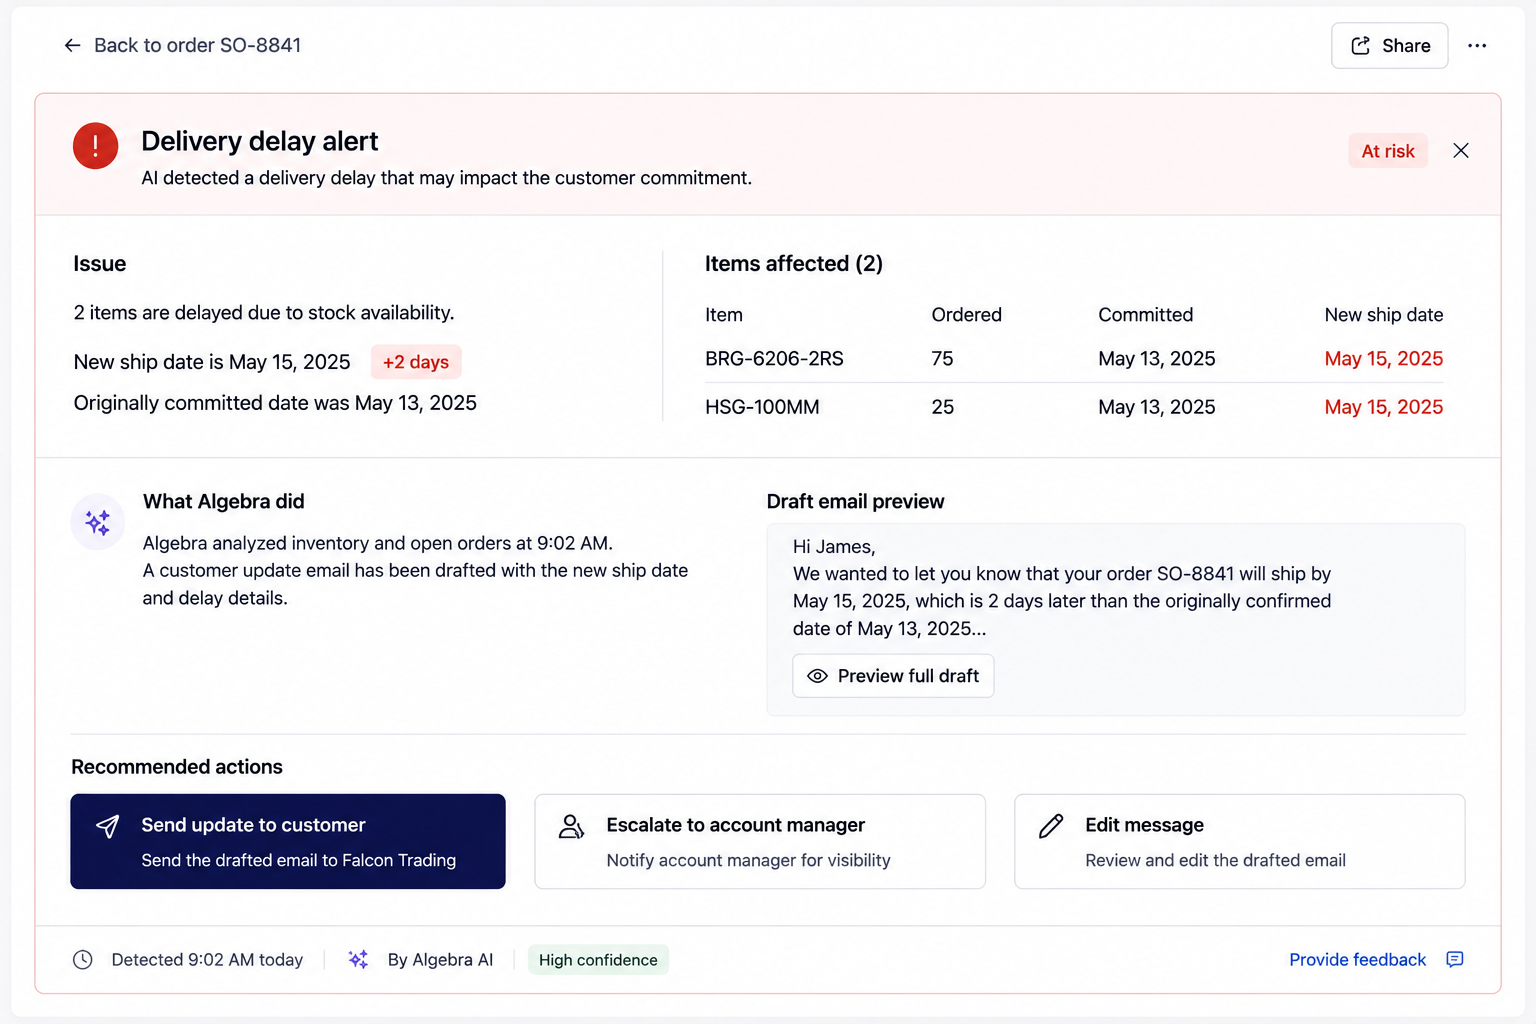This screenshot has width=1536, height=1024.
Task: Click the Ordered column header
Action: [966, 315]
